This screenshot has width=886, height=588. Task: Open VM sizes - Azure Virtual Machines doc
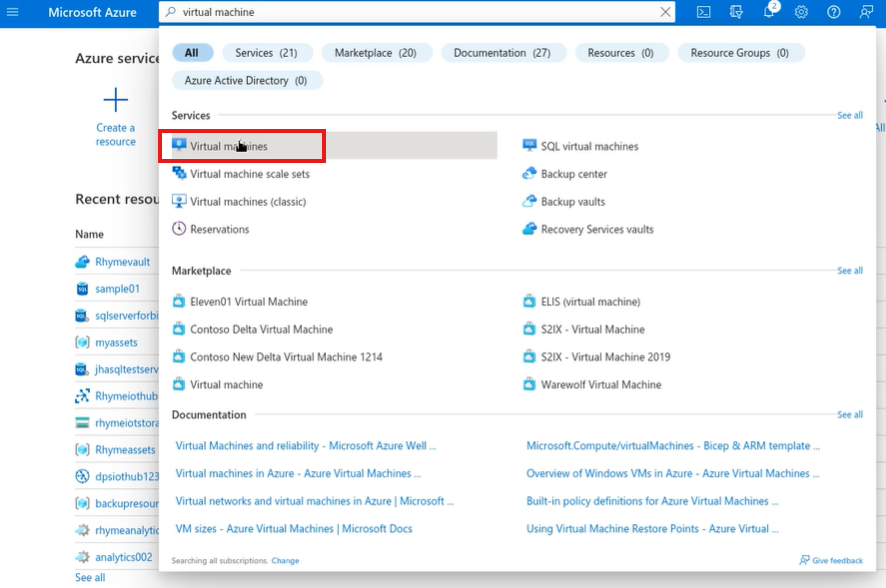point(294,529)
